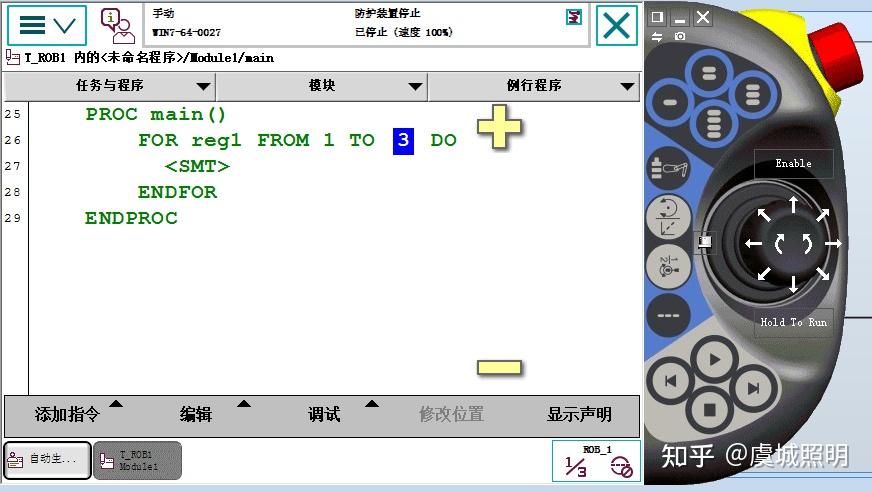Click the 修改位置 button
Viewport: 872px width, 491px height.
pos(451,414)
